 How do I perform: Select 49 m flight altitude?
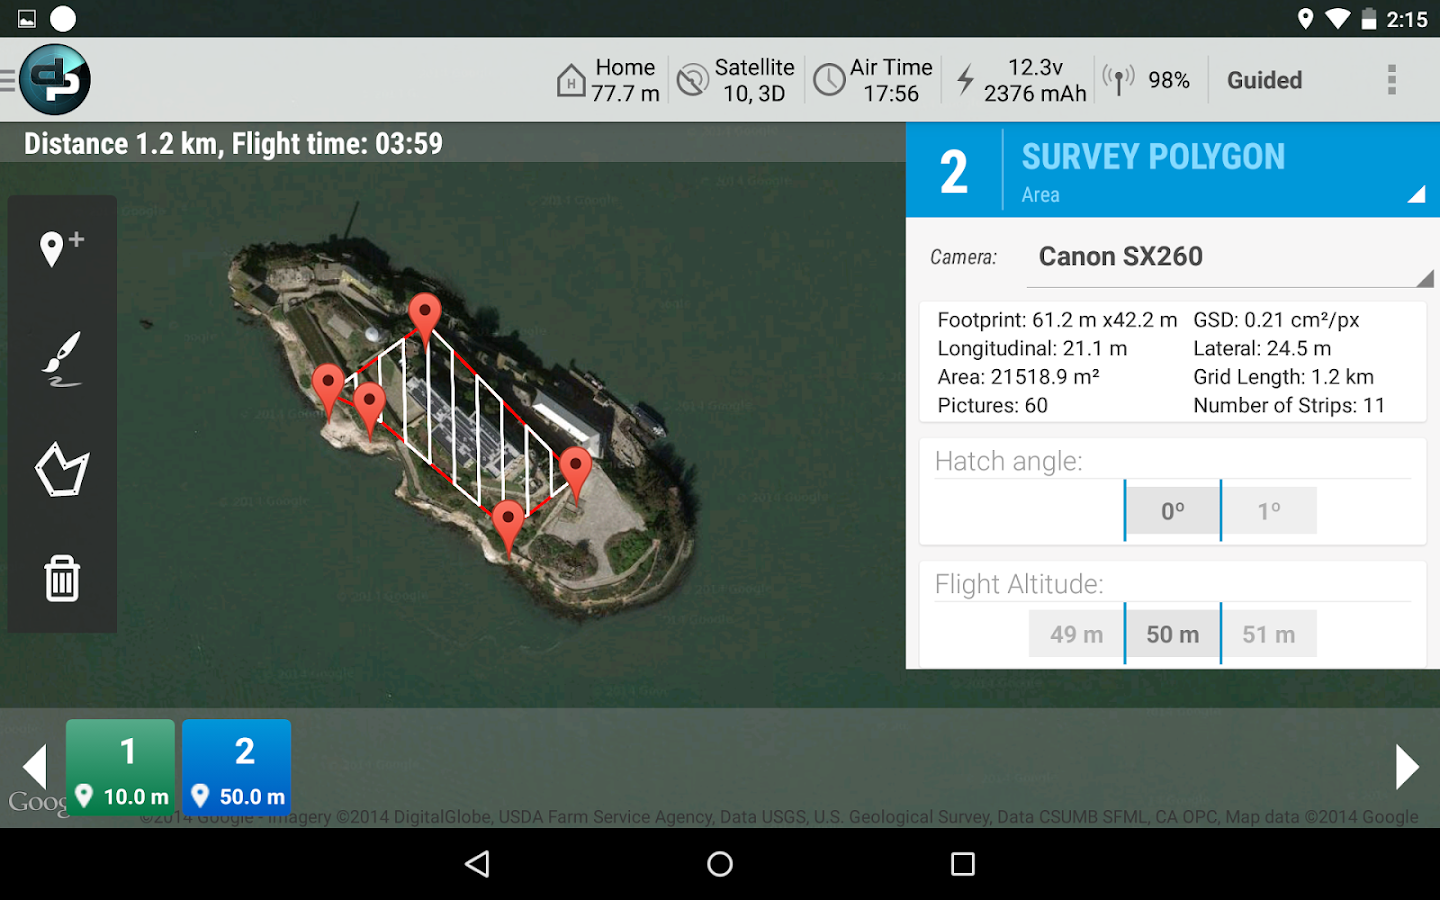tap(1075, 633)
